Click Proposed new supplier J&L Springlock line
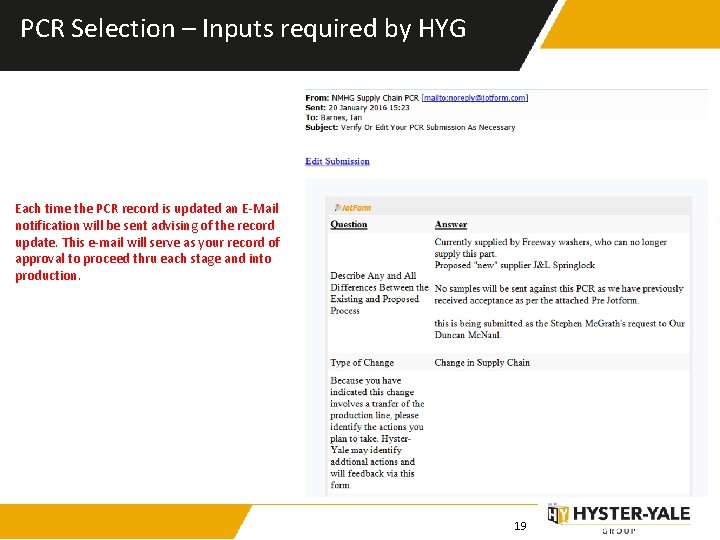 514,265
